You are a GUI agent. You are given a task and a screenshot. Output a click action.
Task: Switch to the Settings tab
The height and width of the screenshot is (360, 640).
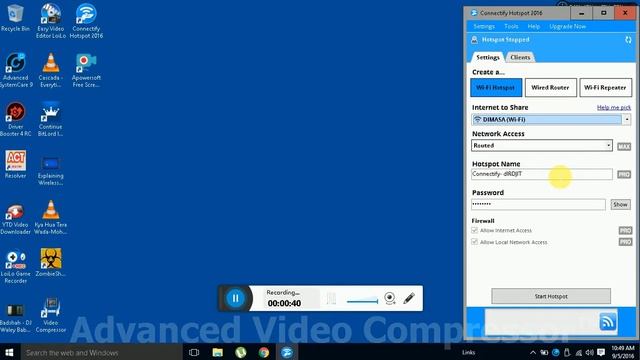[488, 58]
